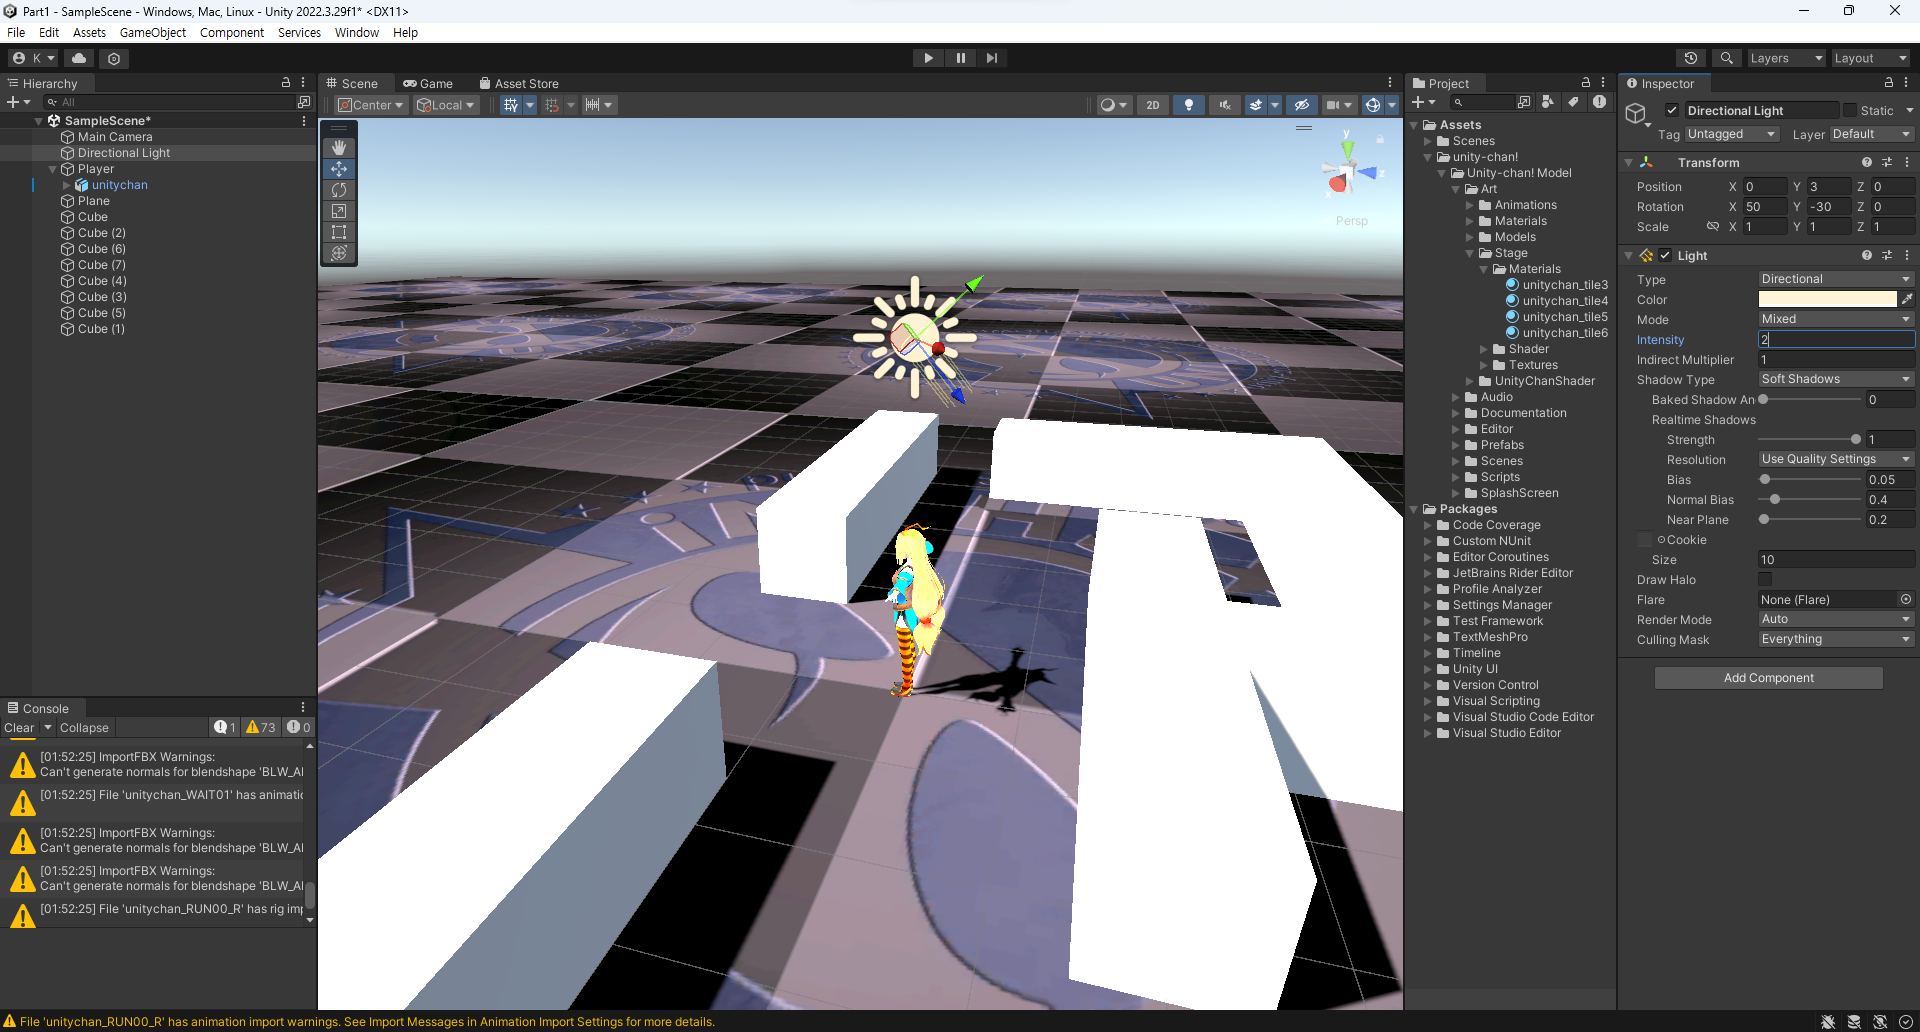Click the light Color swatch
The width and height of the screenshot is (1920, 1032).
coord(1827,300)
